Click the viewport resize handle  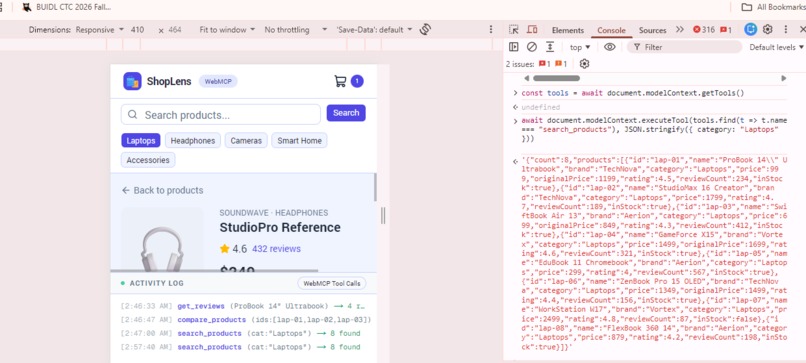click(383, 215)
